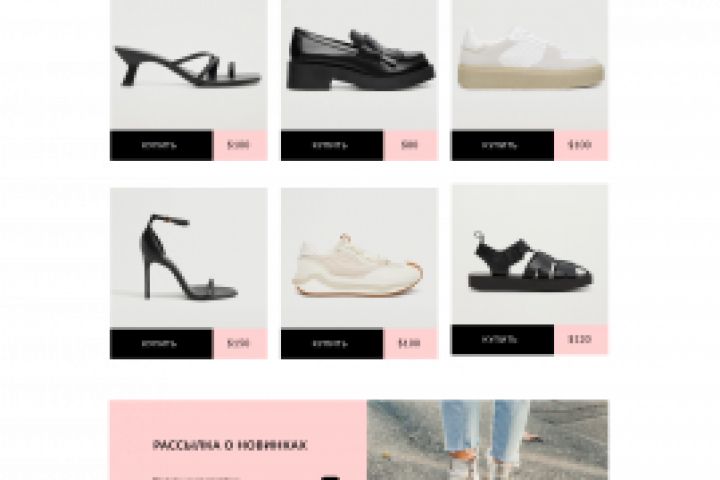This screenshot has width=720, height=480.
Task: Click the КУПИТЬ button under black fisherman sandal
Action: click(x=503, y=339)
